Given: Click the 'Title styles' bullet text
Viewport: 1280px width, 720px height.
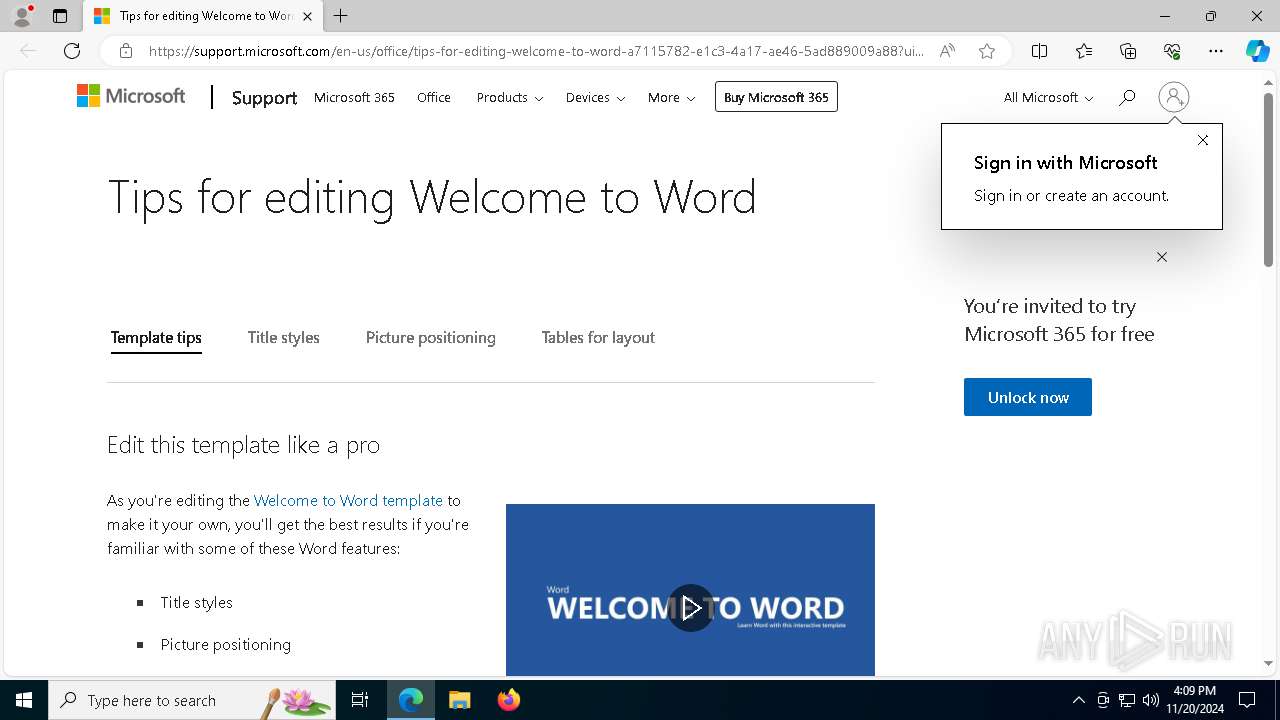Looking at the screenshot, I should tap(197, 603).
